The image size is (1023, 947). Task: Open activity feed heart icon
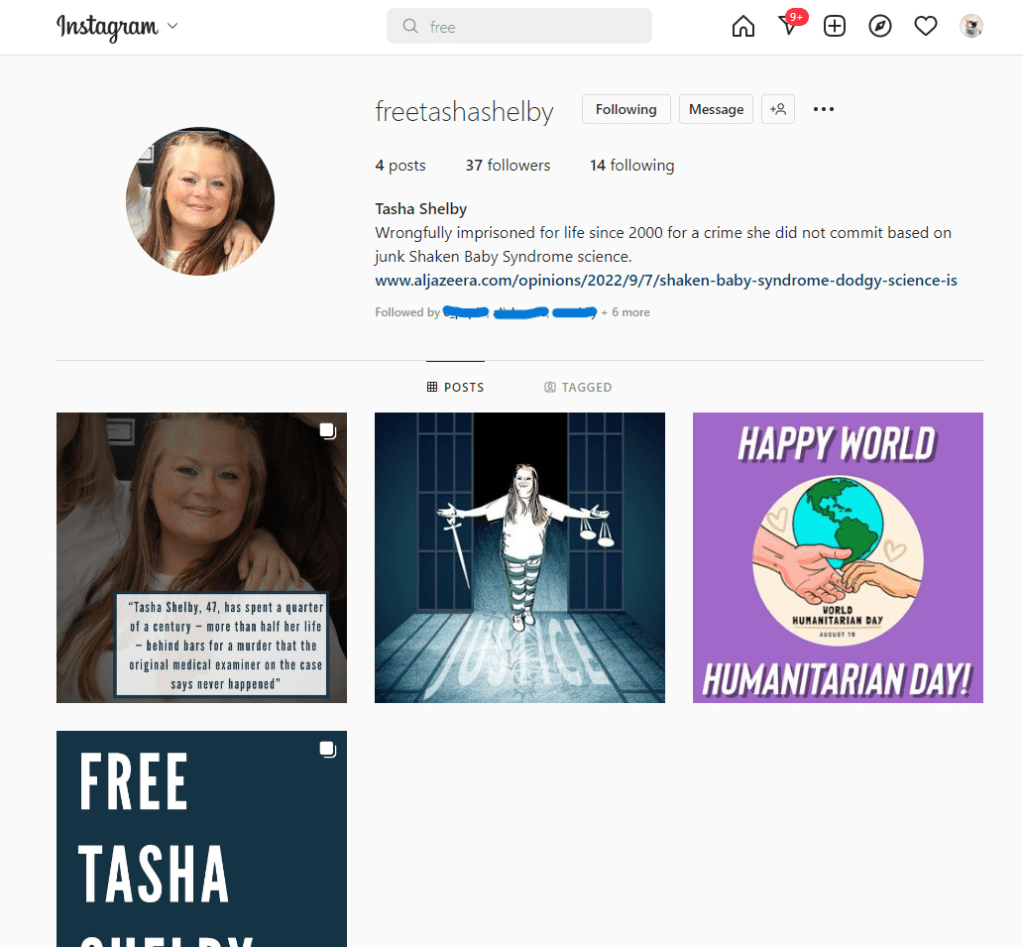925,27
